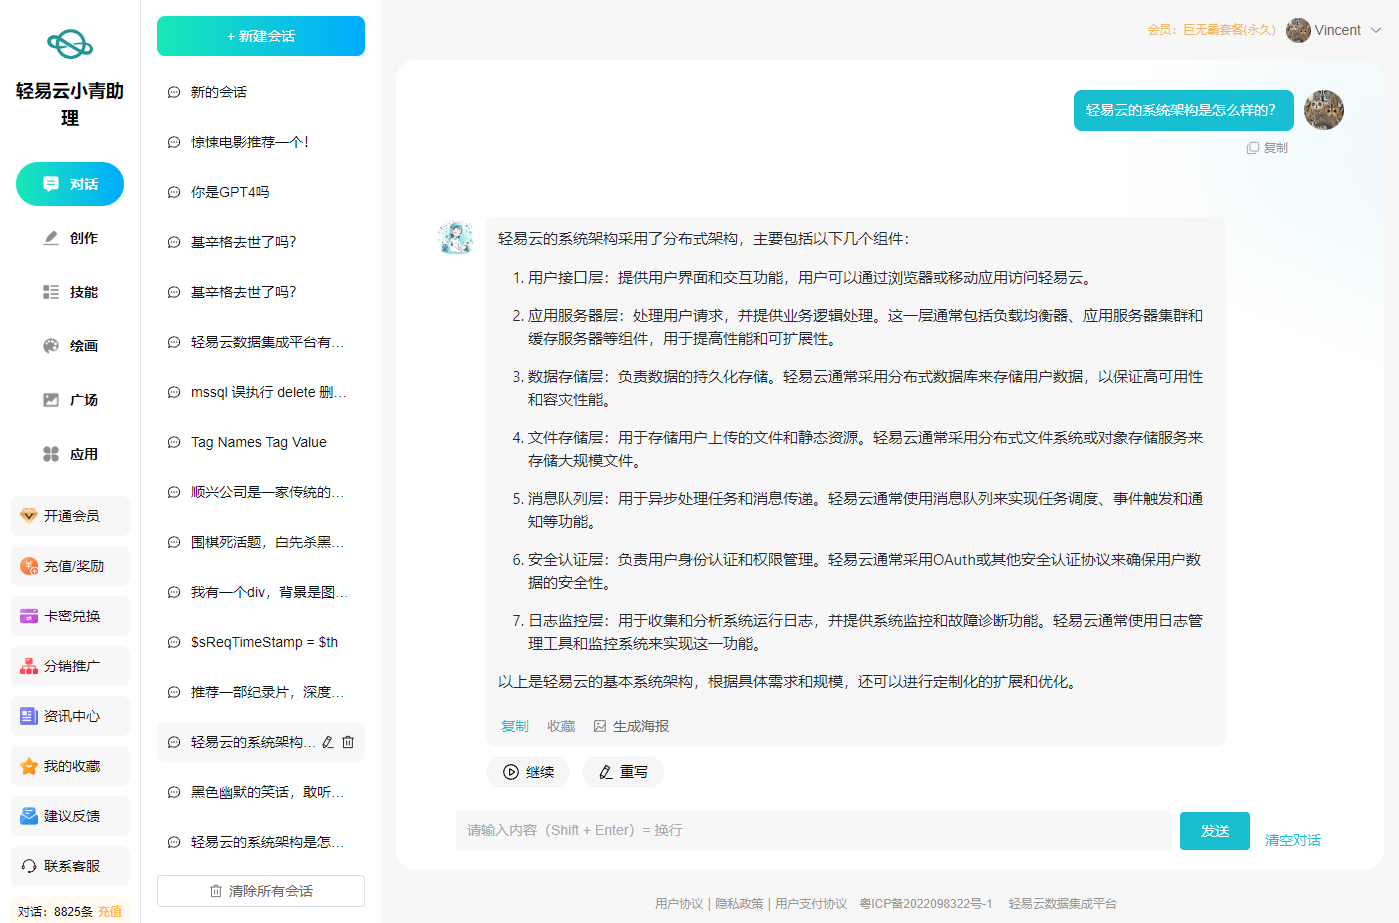
Task: Click the 轻易云 planet logo icon
Action: point(70,44)
